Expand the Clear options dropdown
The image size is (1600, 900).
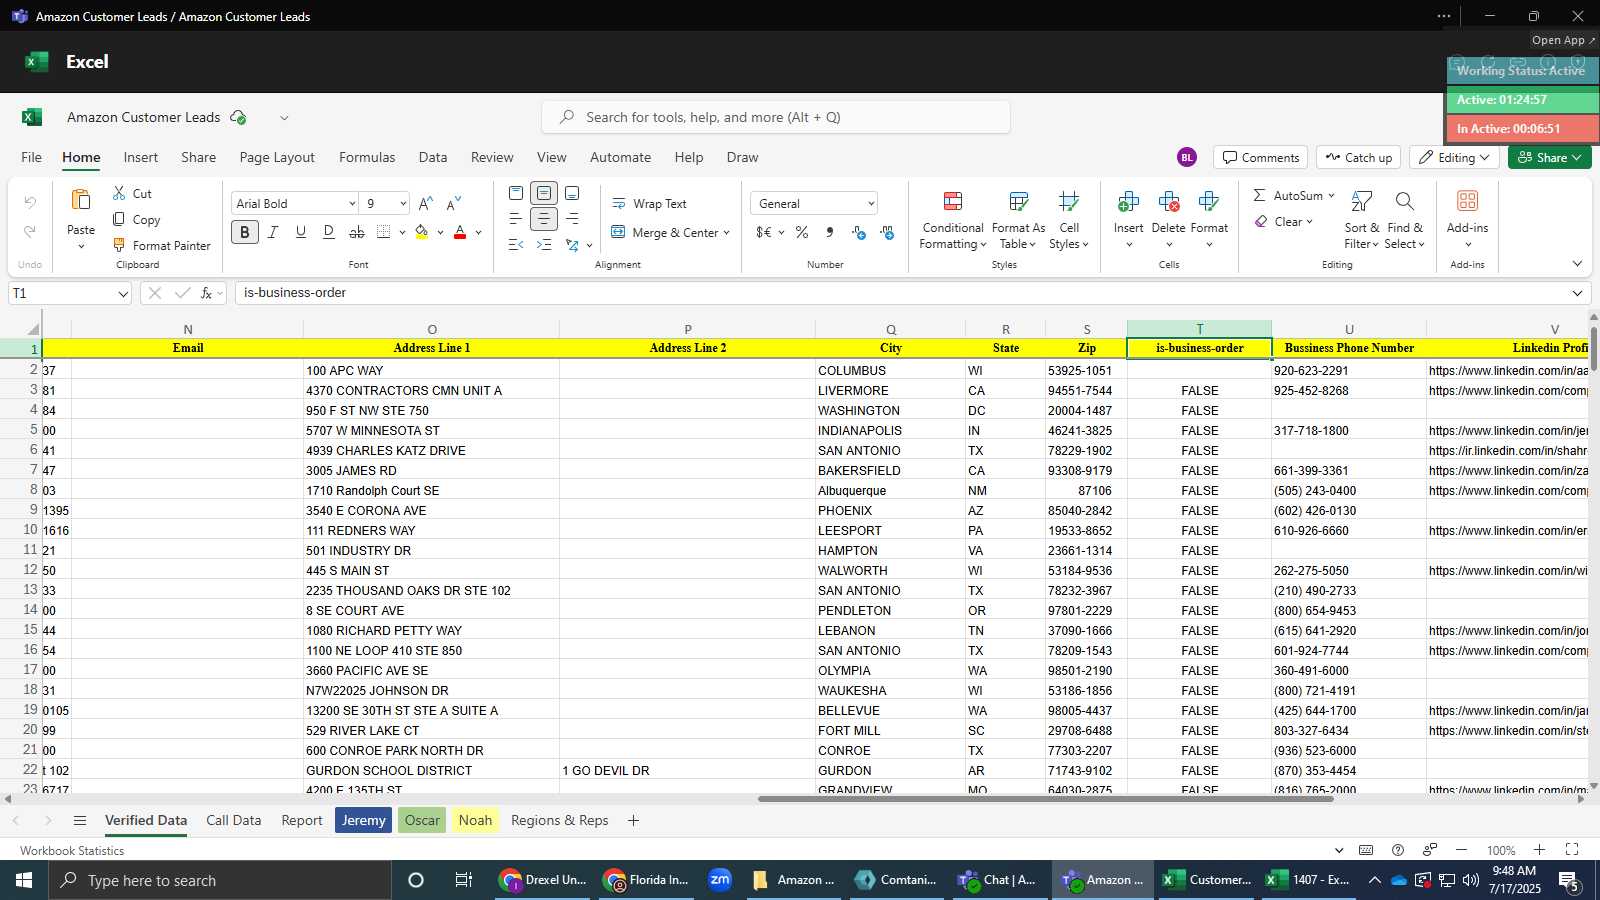pyautogui.click(x=1309, y=222)
